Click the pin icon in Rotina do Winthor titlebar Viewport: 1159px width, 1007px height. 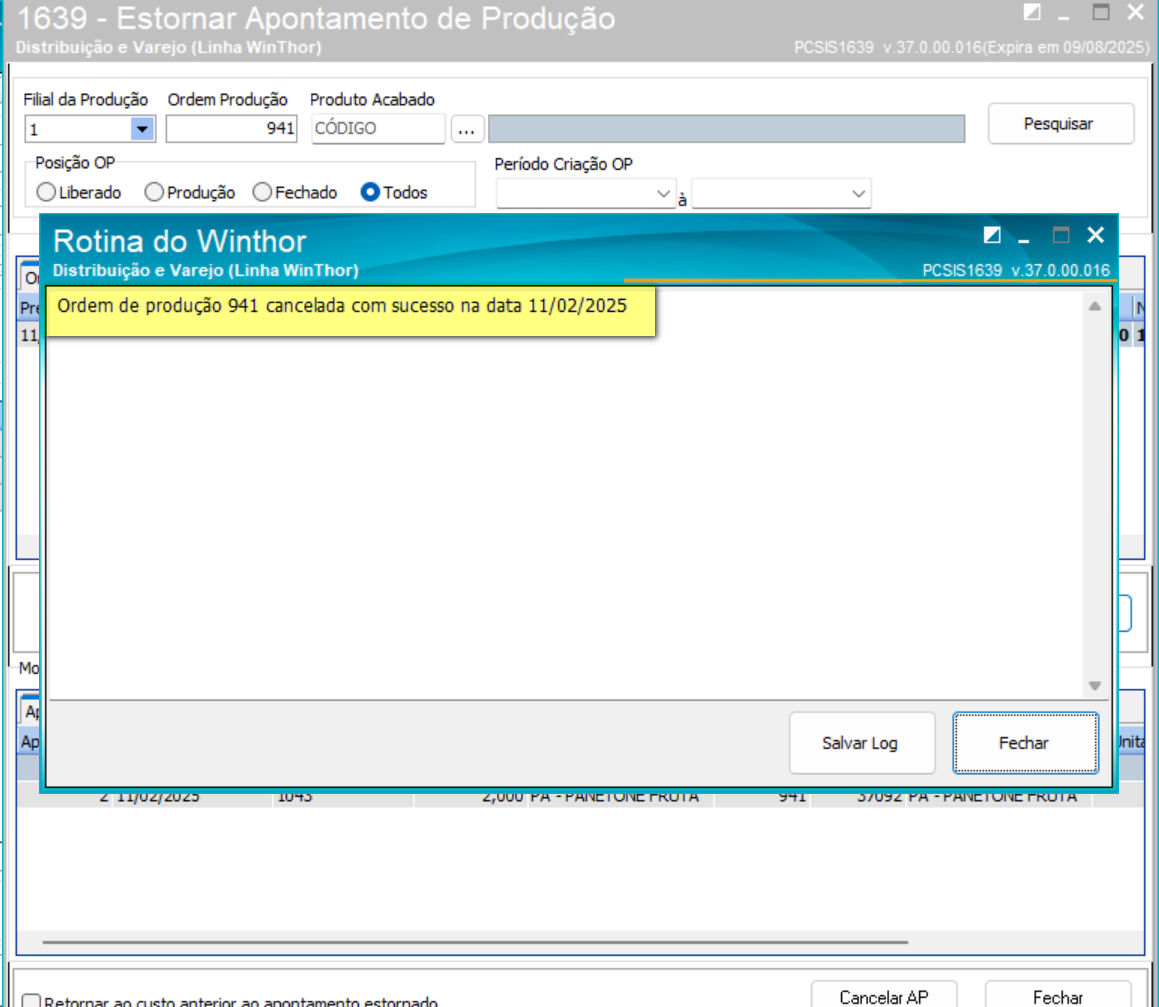coord(992,235)
